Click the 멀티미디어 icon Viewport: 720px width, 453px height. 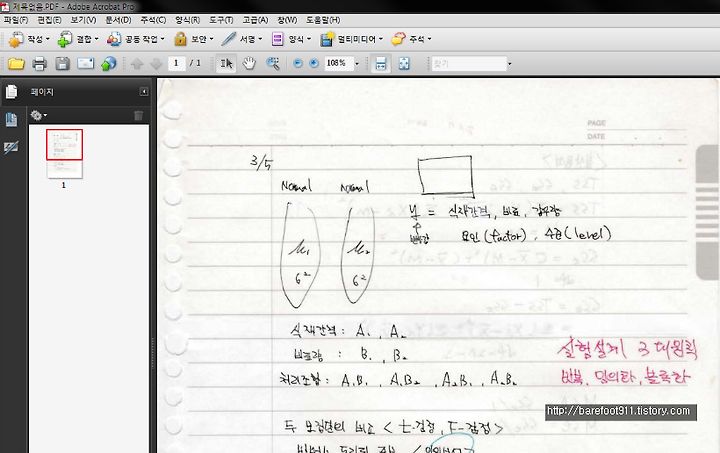tap(327, 39)
